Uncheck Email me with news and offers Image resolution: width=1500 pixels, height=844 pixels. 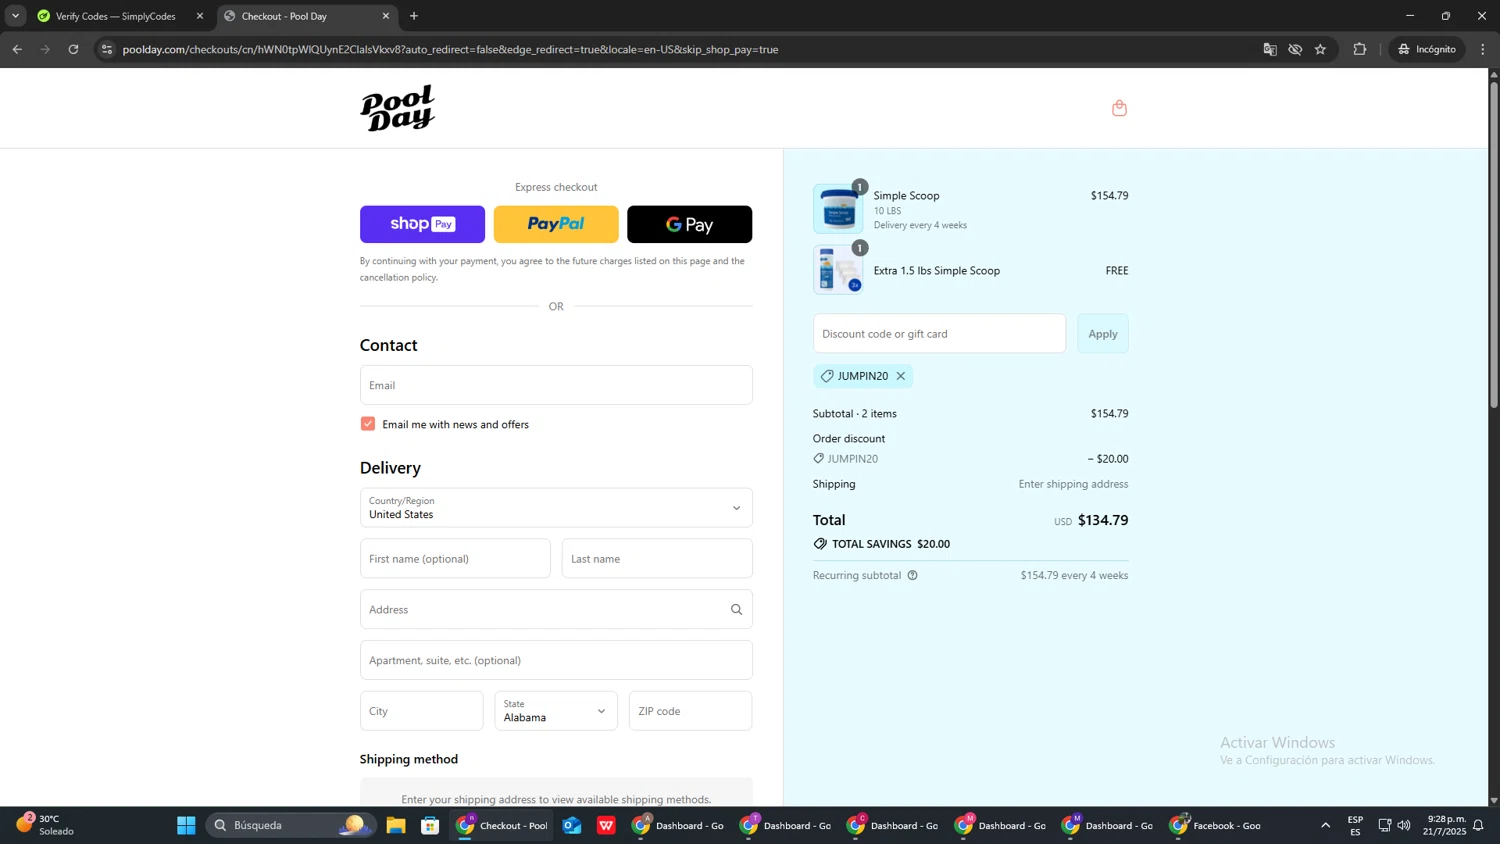point(368,424)
